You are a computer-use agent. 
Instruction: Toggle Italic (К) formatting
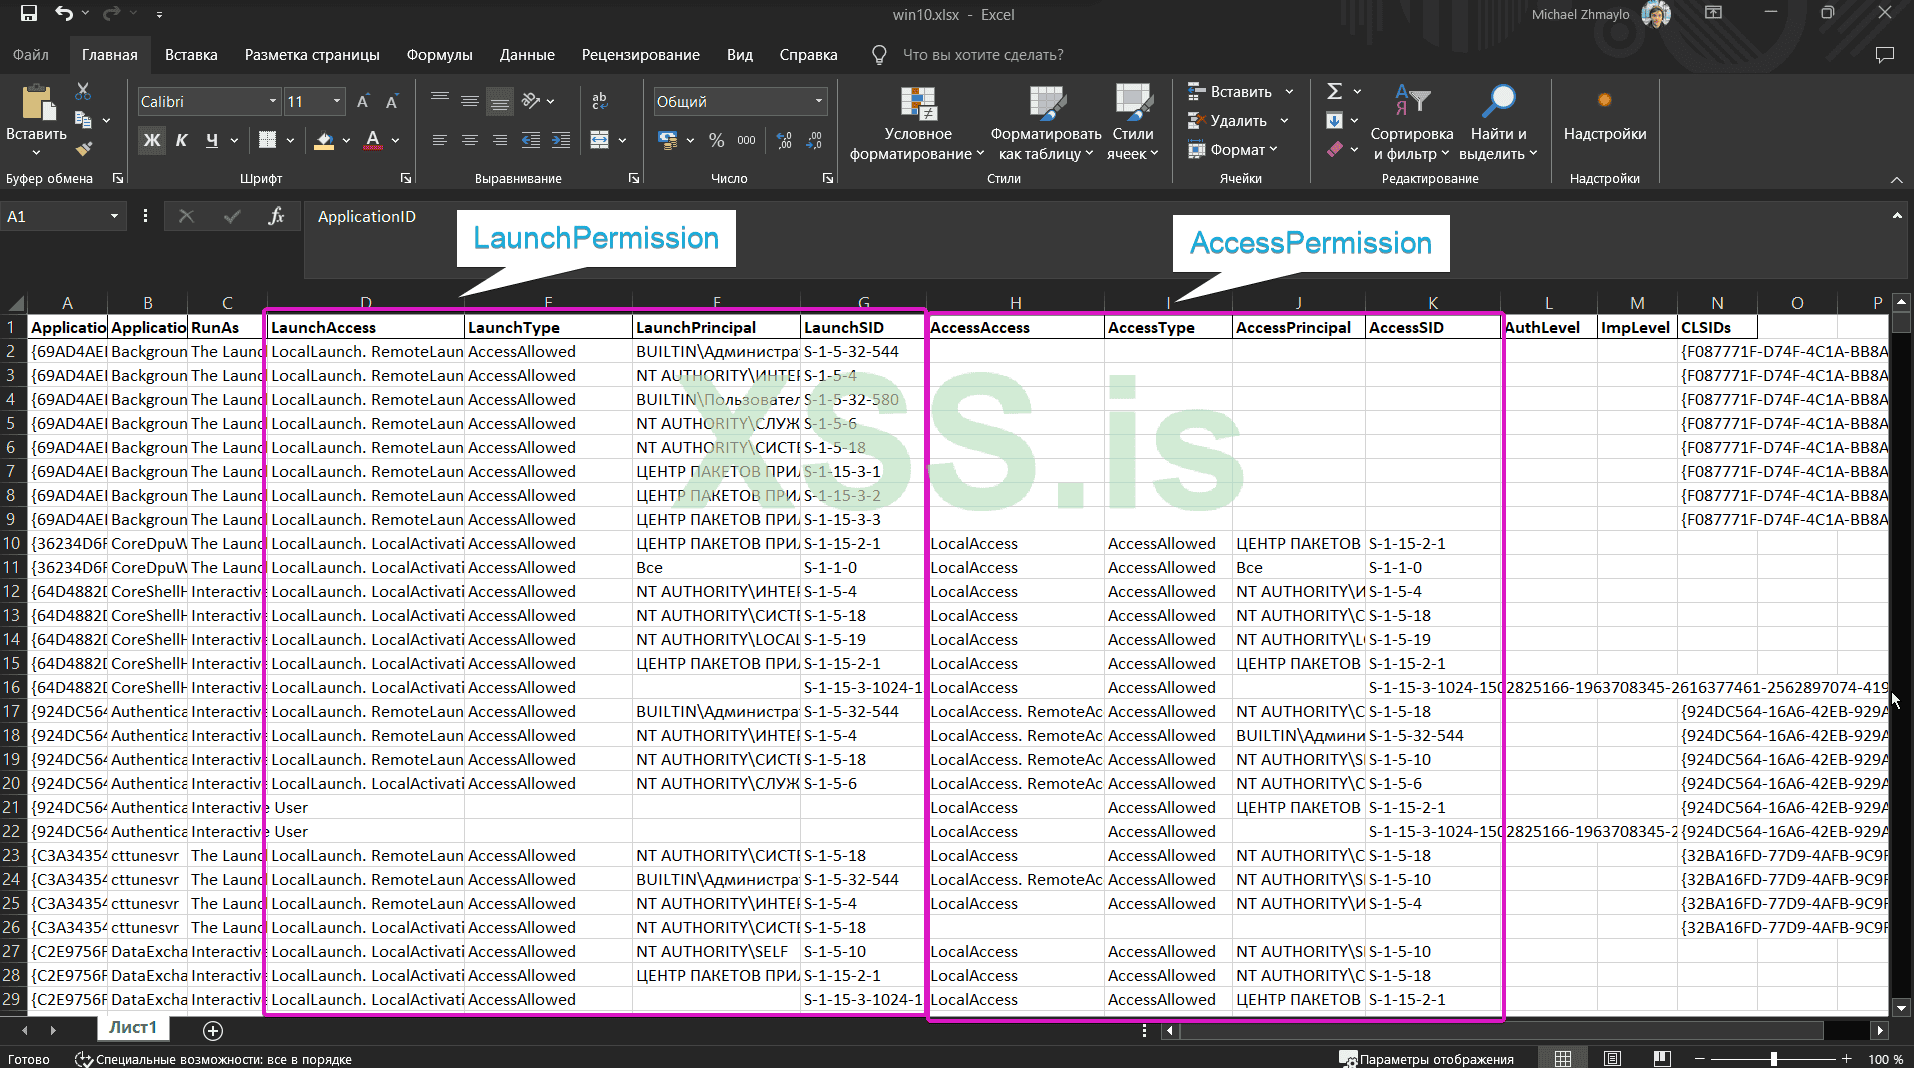(x=182, y=141)
